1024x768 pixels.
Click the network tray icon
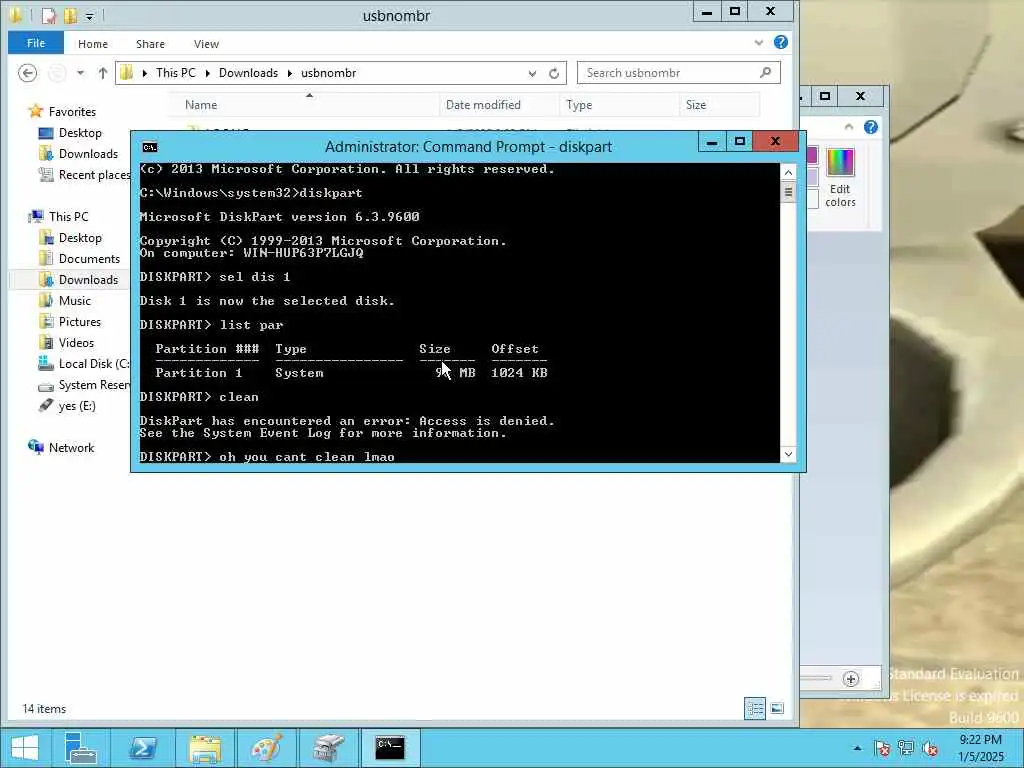click(906, 748)
